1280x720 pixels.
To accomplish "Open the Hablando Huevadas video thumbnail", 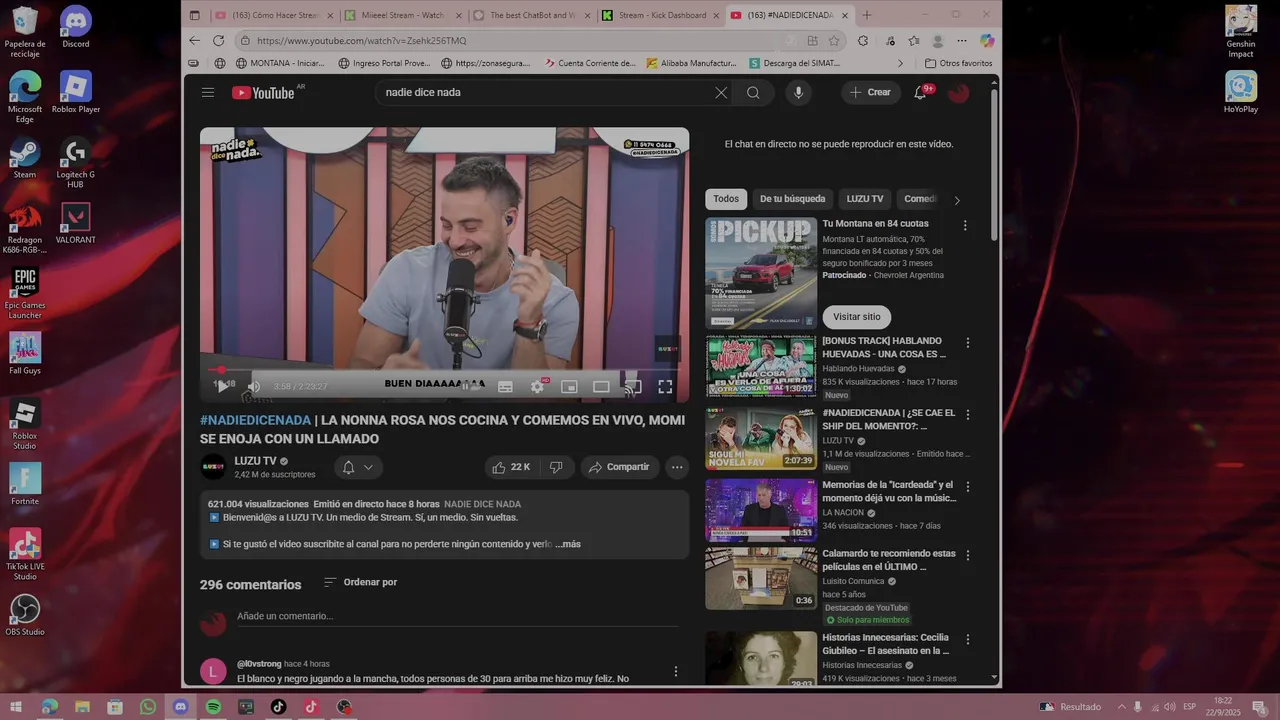I will click(761, 366).
